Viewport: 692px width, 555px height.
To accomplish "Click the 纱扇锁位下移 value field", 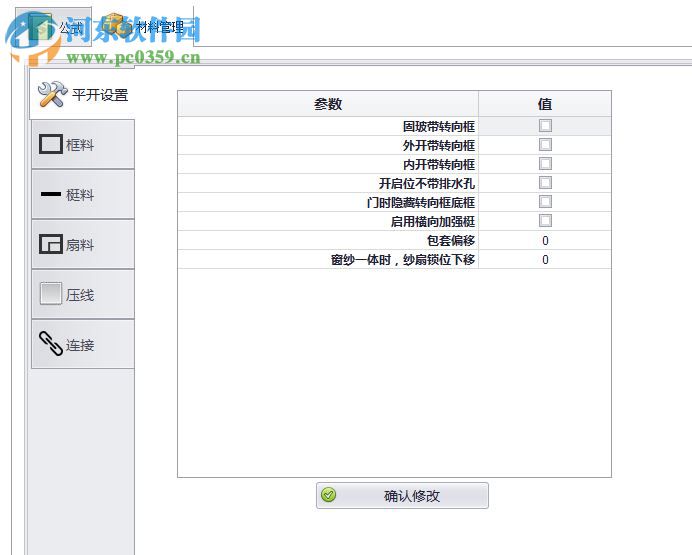I will pos(545,259).
